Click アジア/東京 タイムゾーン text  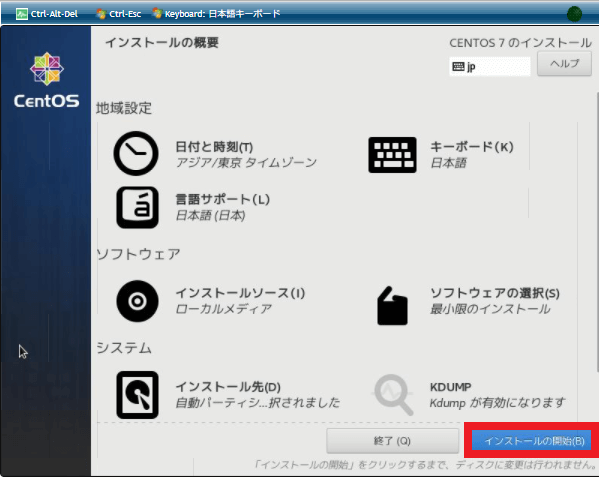(246, 163)
